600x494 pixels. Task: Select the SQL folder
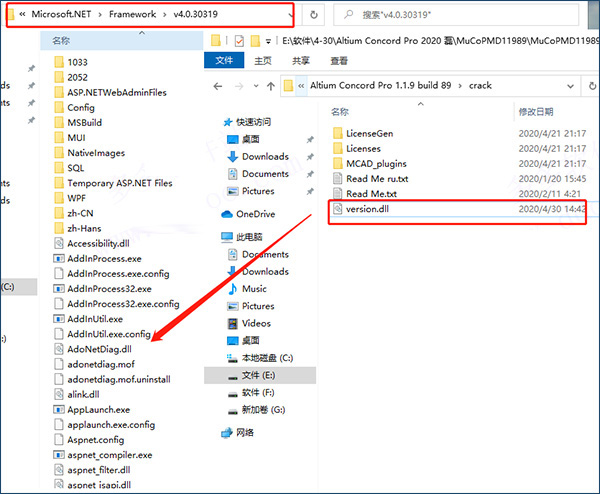click(x=69, y=168)
